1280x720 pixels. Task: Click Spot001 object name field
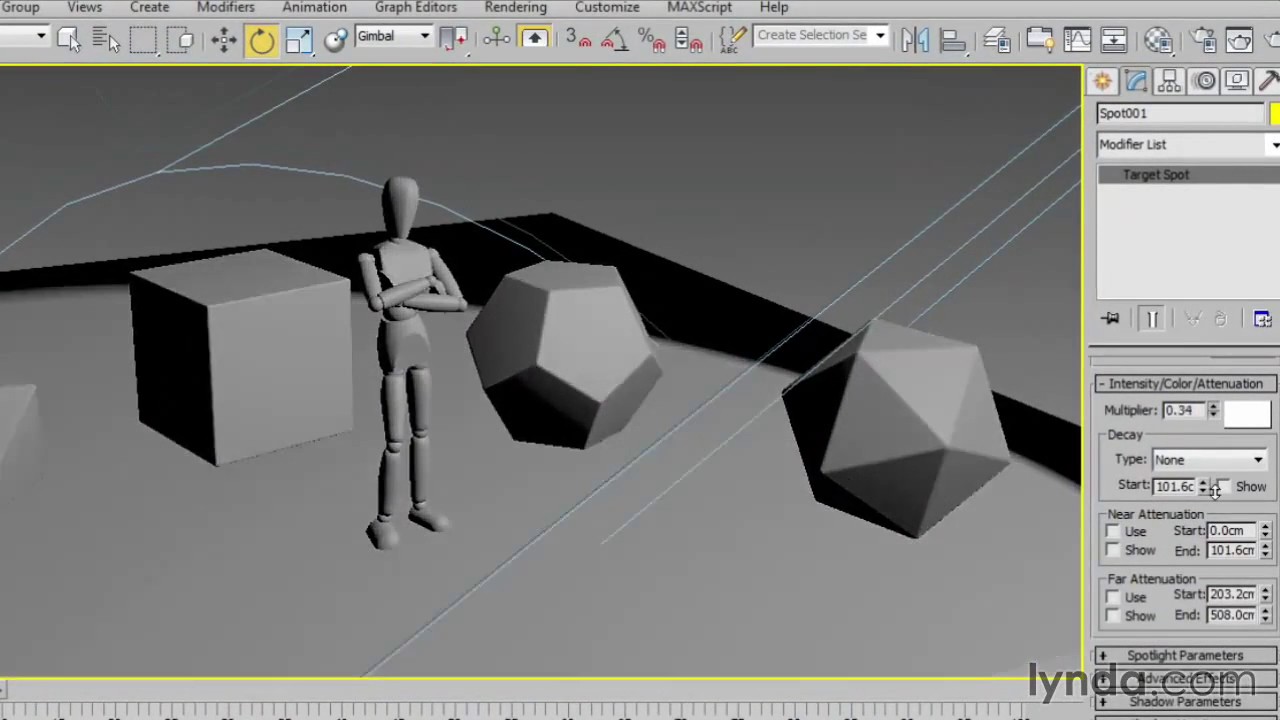(1180, 114)
